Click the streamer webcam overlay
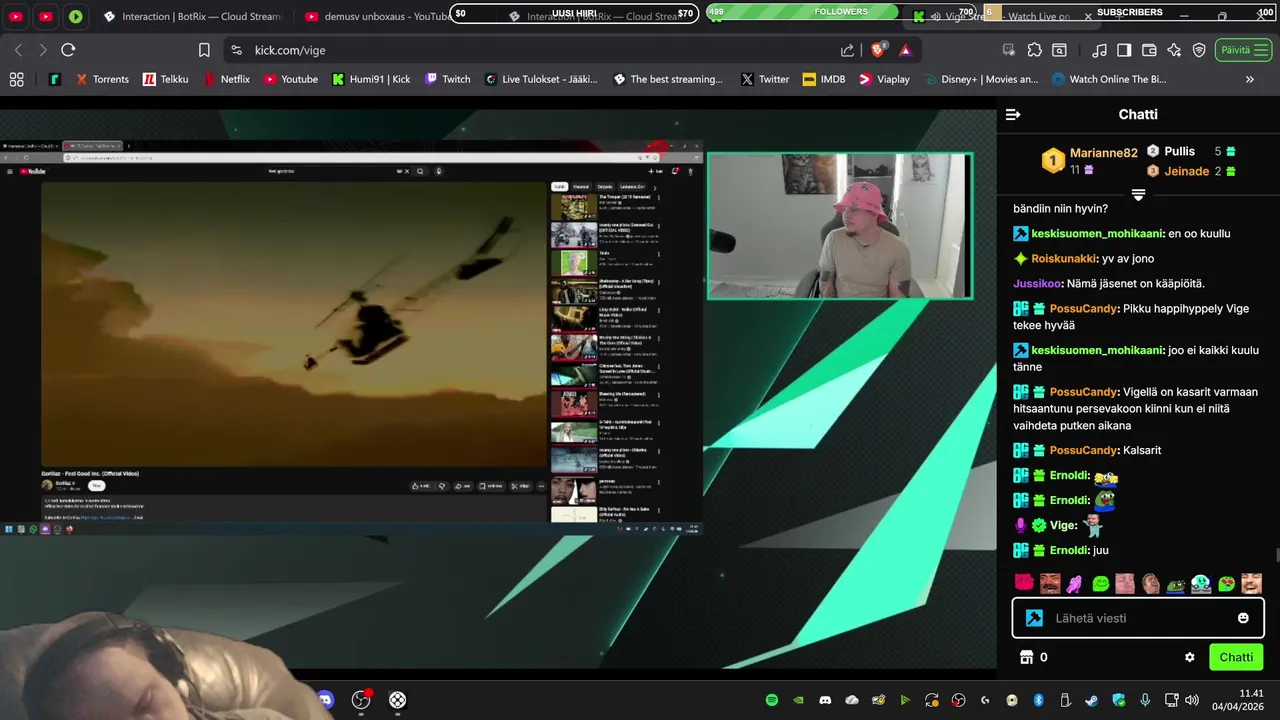The height and width of the screenshot is (720, 1280). [x=840, y=226]
